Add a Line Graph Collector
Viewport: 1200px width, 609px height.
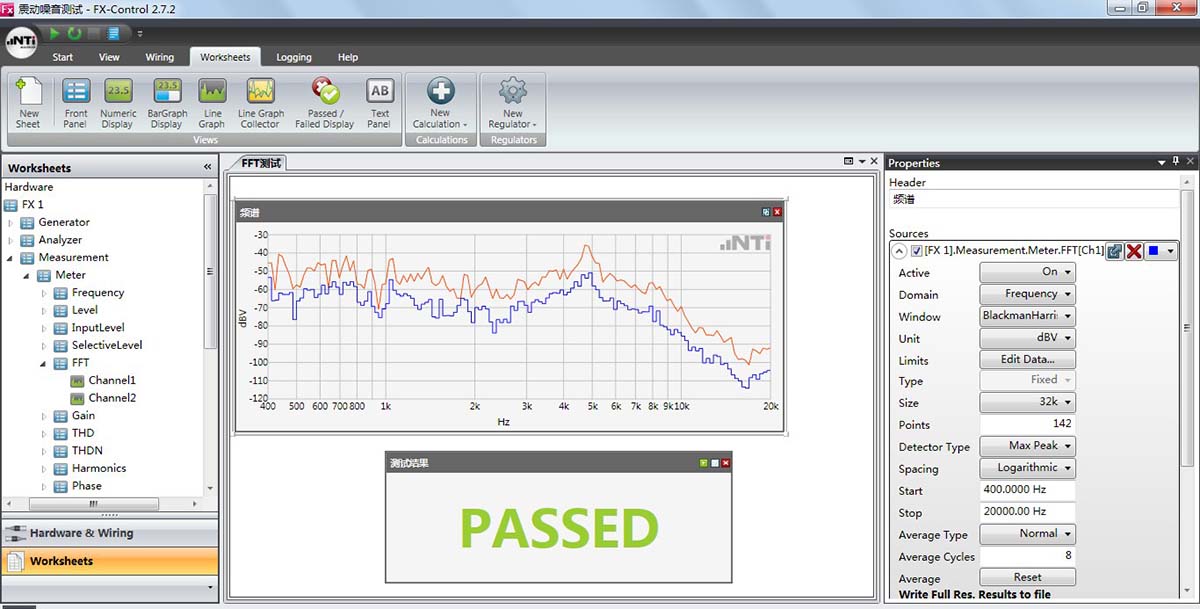(260, 103)
